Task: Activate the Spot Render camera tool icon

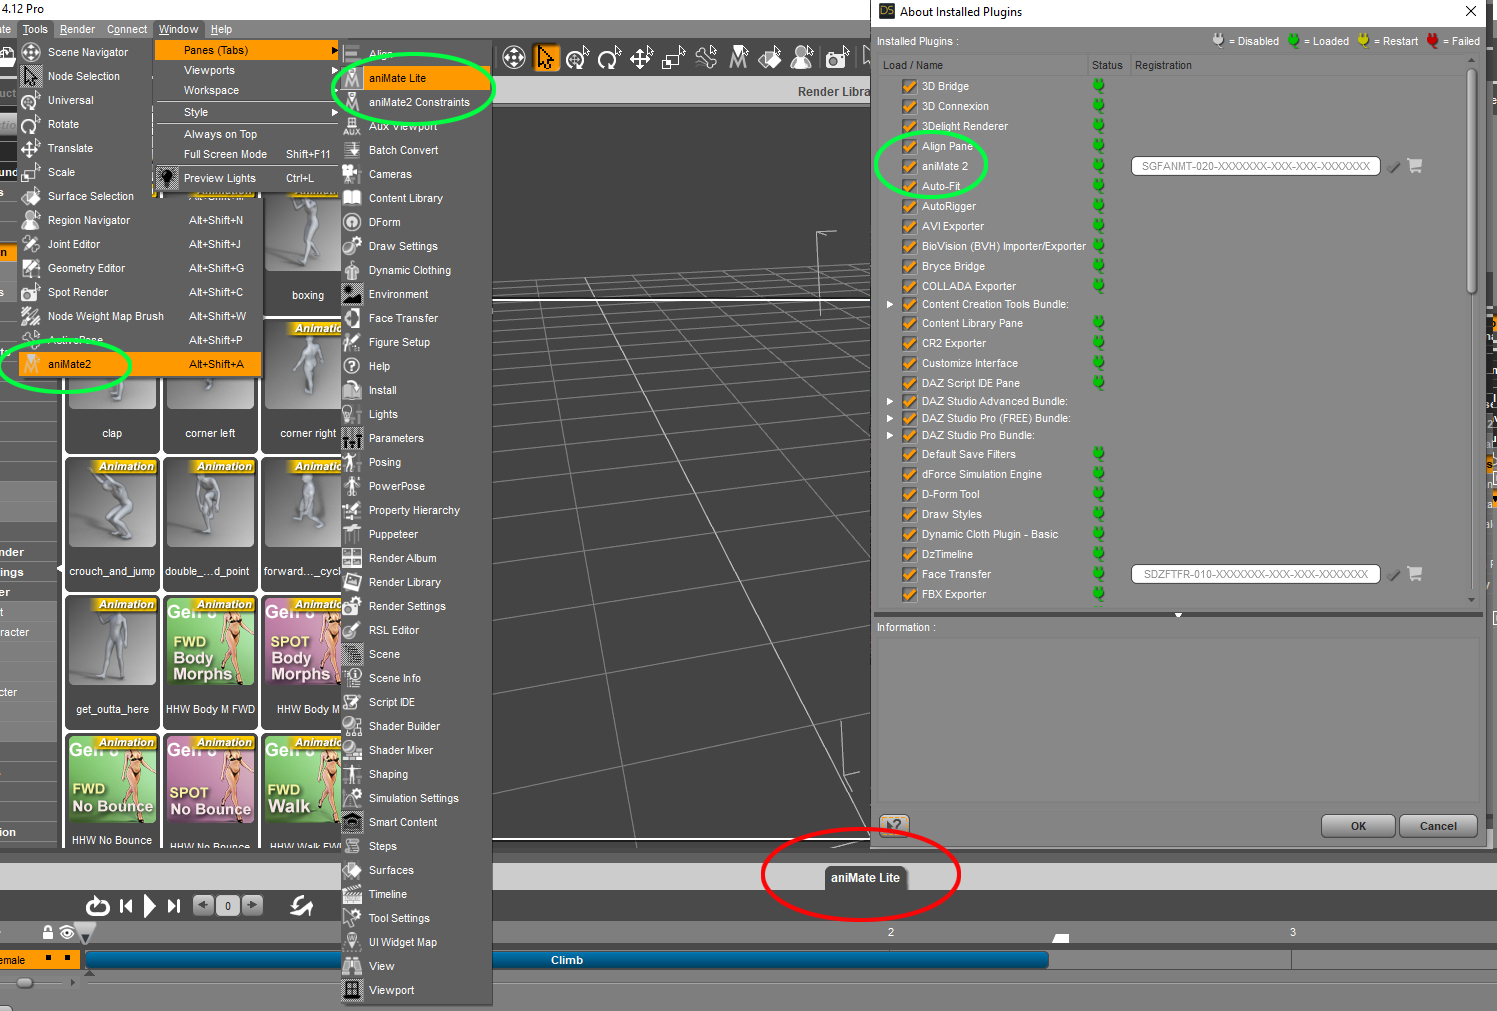Action: tap(837, 58)
